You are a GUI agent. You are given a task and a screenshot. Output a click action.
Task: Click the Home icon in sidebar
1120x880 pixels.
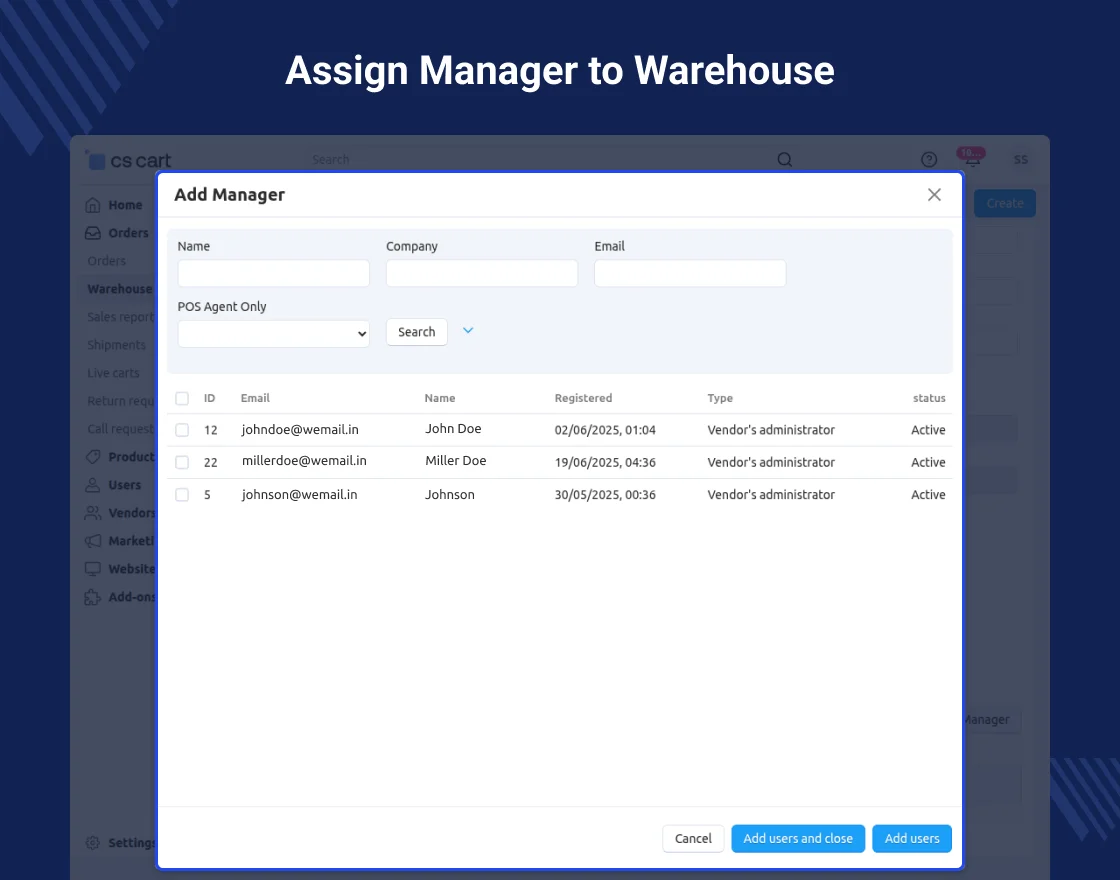click(93, 205)
